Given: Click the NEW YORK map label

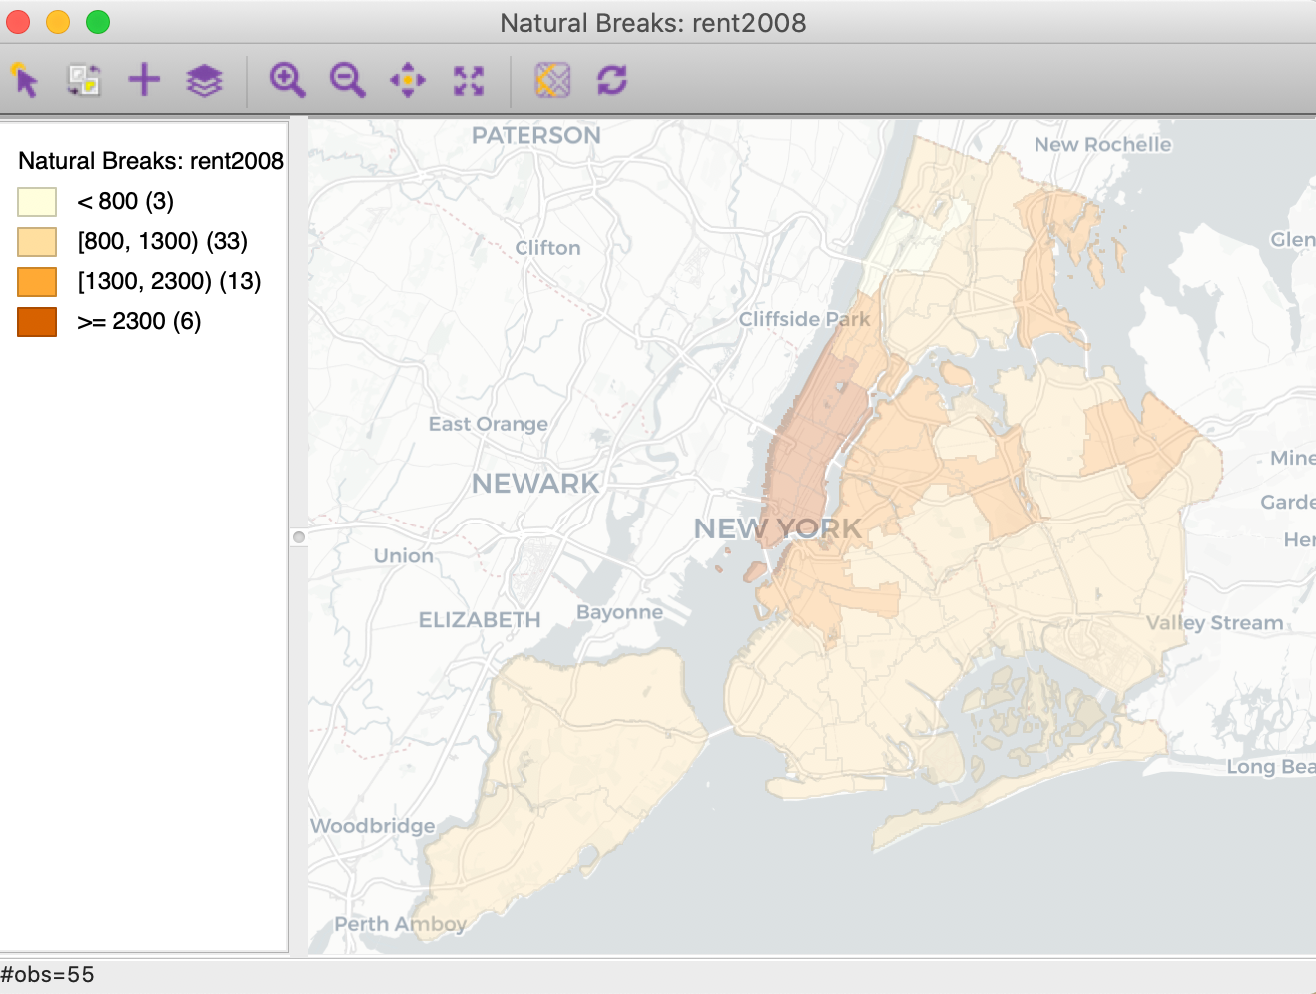Looking at the screenshot, I should click(x=778, y=528).
